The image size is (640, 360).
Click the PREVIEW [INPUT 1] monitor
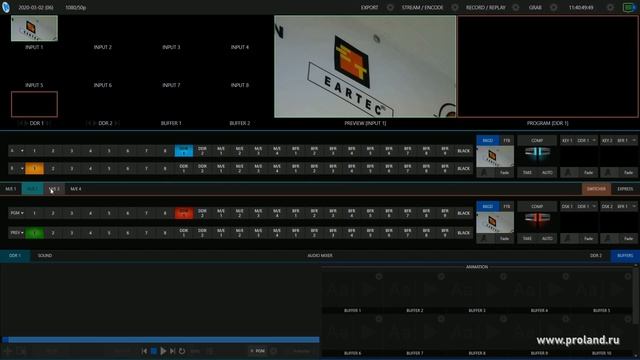click(x=365, y=67)
